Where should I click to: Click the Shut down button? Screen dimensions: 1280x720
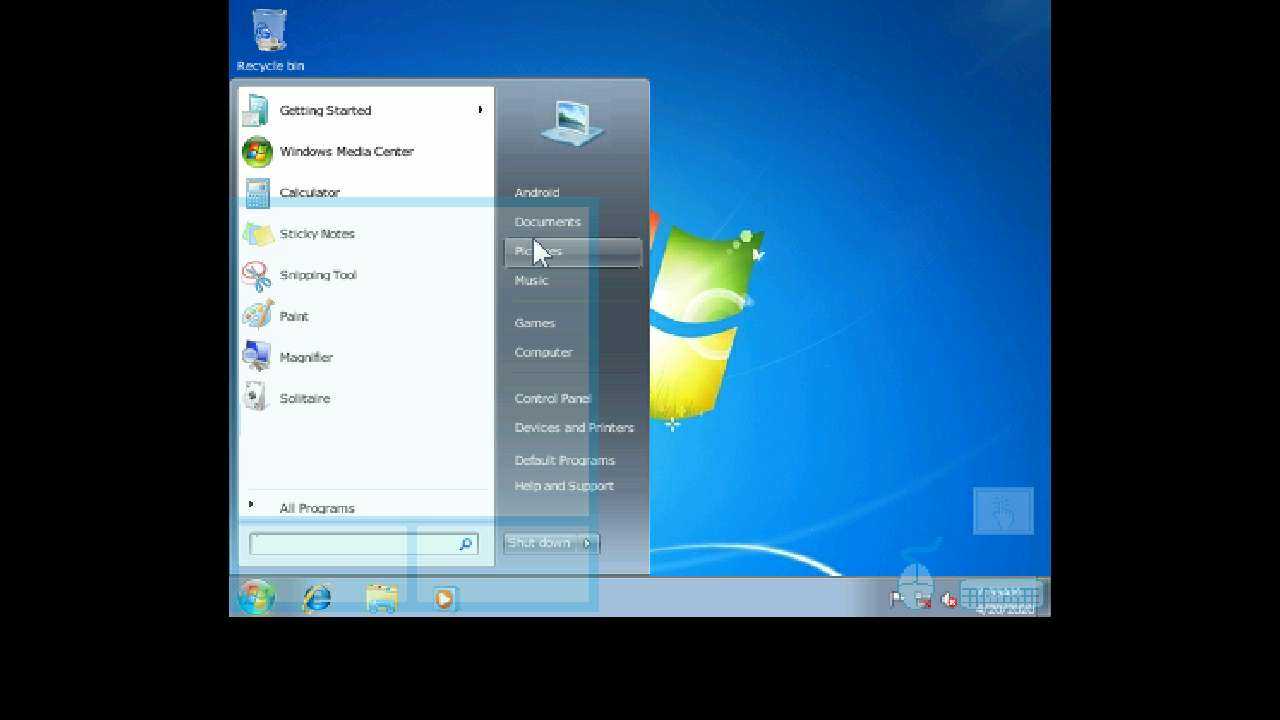(x=540, y=543)
